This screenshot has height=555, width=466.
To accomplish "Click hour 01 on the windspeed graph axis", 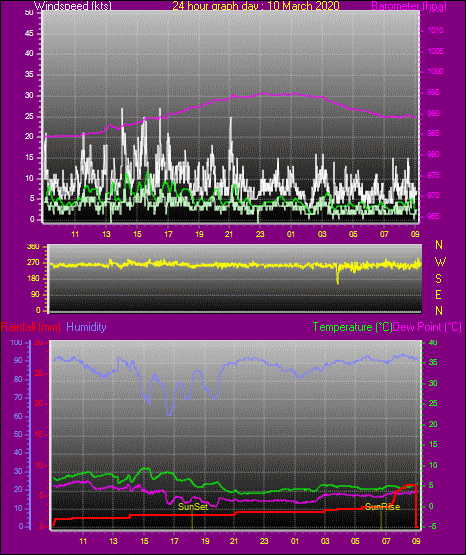I will (291, 234).
